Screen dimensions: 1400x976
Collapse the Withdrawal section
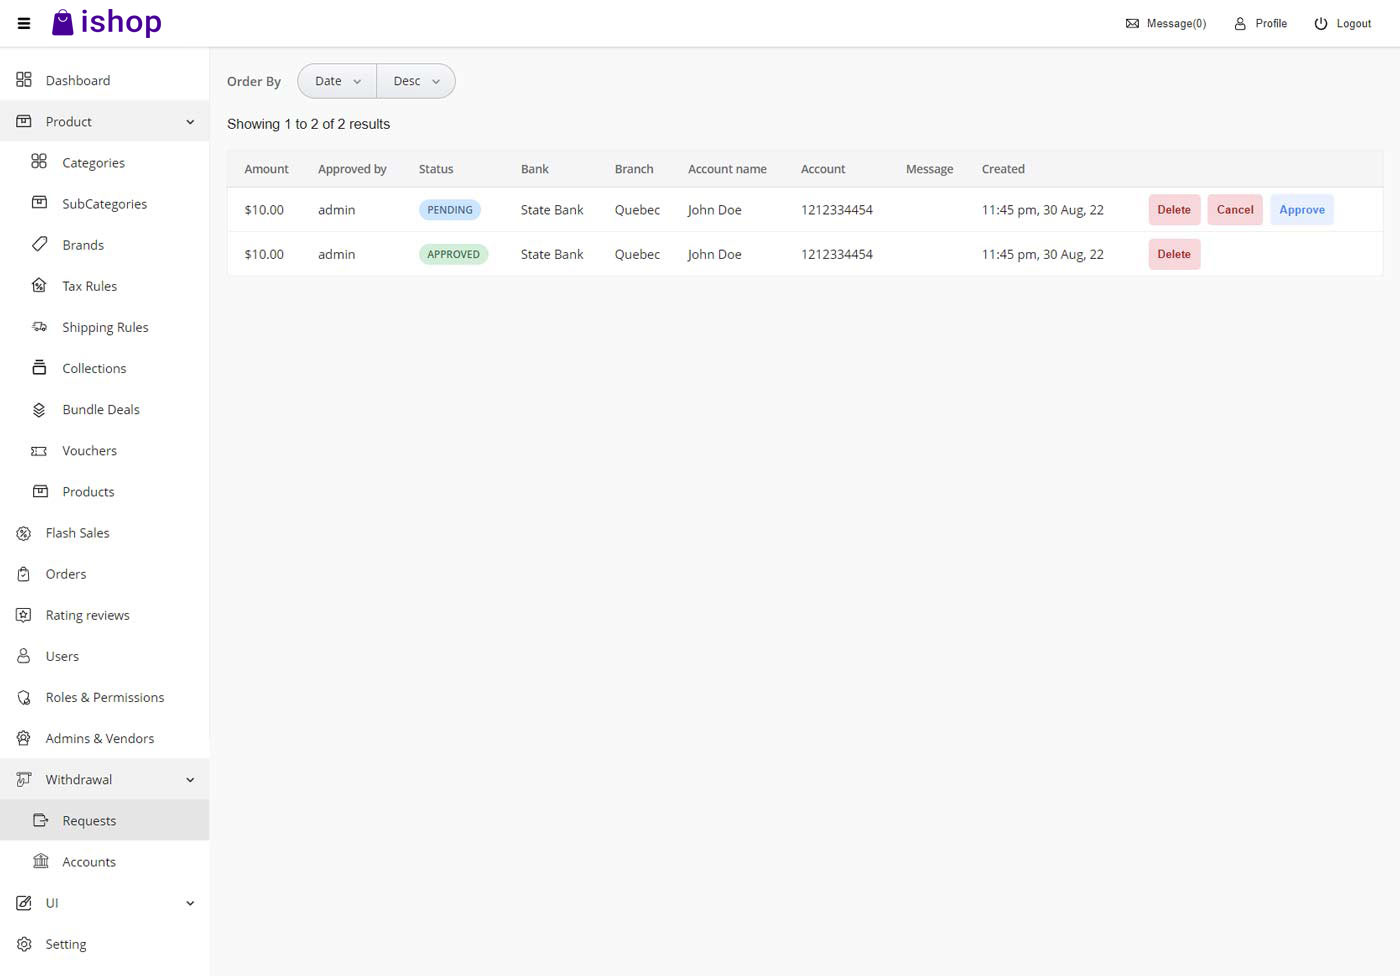190,779
